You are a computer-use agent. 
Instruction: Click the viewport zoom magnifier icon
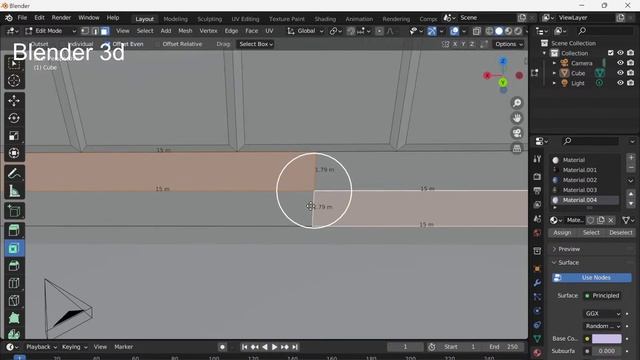pyautogui.click(x=517, y=103)
